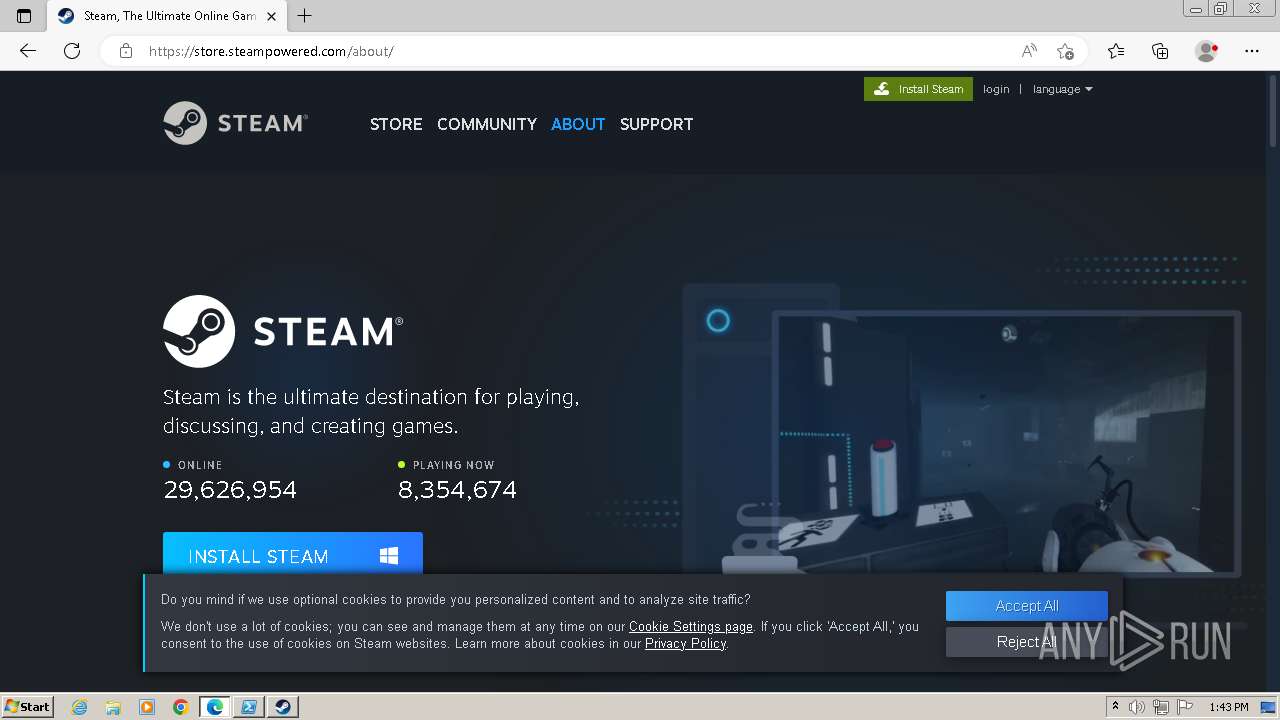View site information lock icon
Screen dimensions: 1280x720
point(126,51)
